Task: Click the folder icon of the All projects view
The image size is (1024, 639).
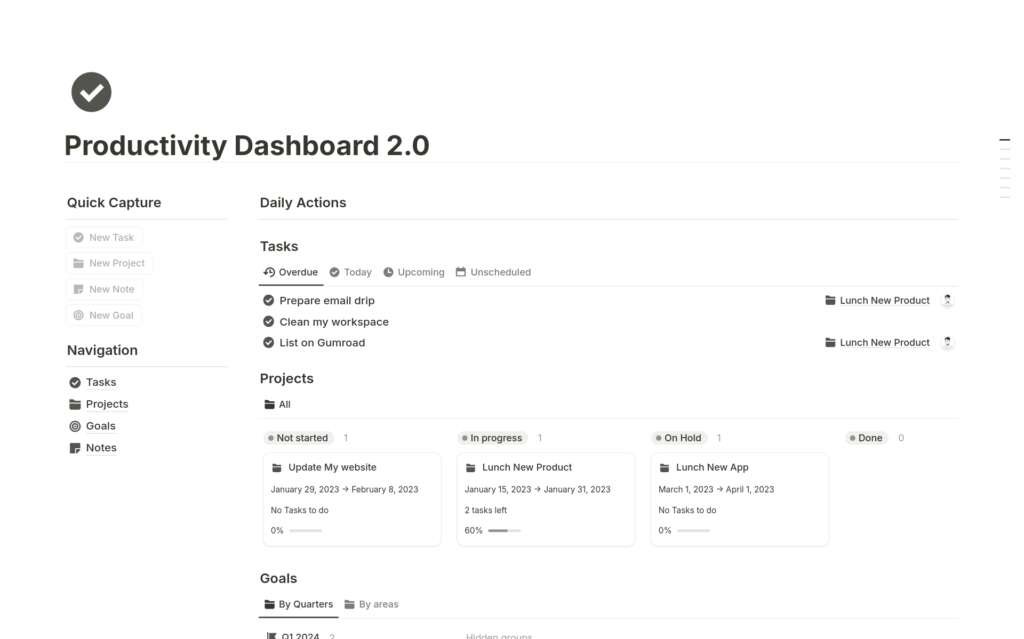Action: (x=269, y=404)
